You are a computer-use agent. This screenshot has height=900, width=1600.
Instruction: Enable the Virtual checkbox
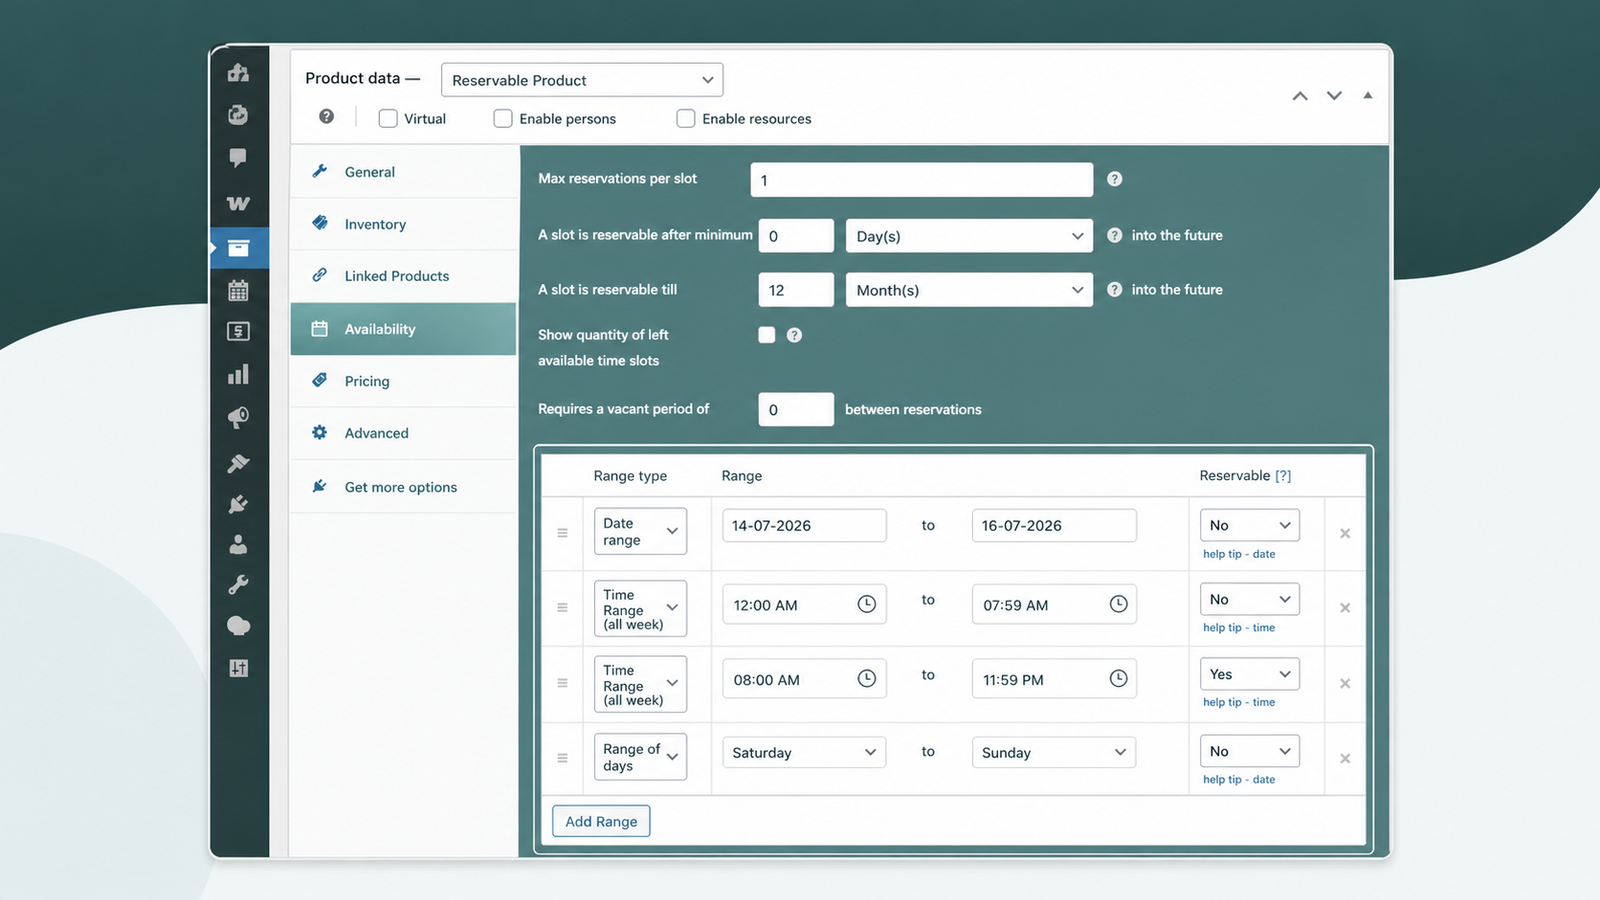(x=388, y=118)
